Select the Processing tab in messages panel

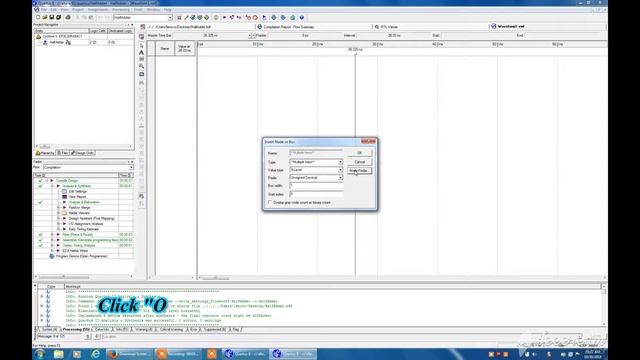76,329
